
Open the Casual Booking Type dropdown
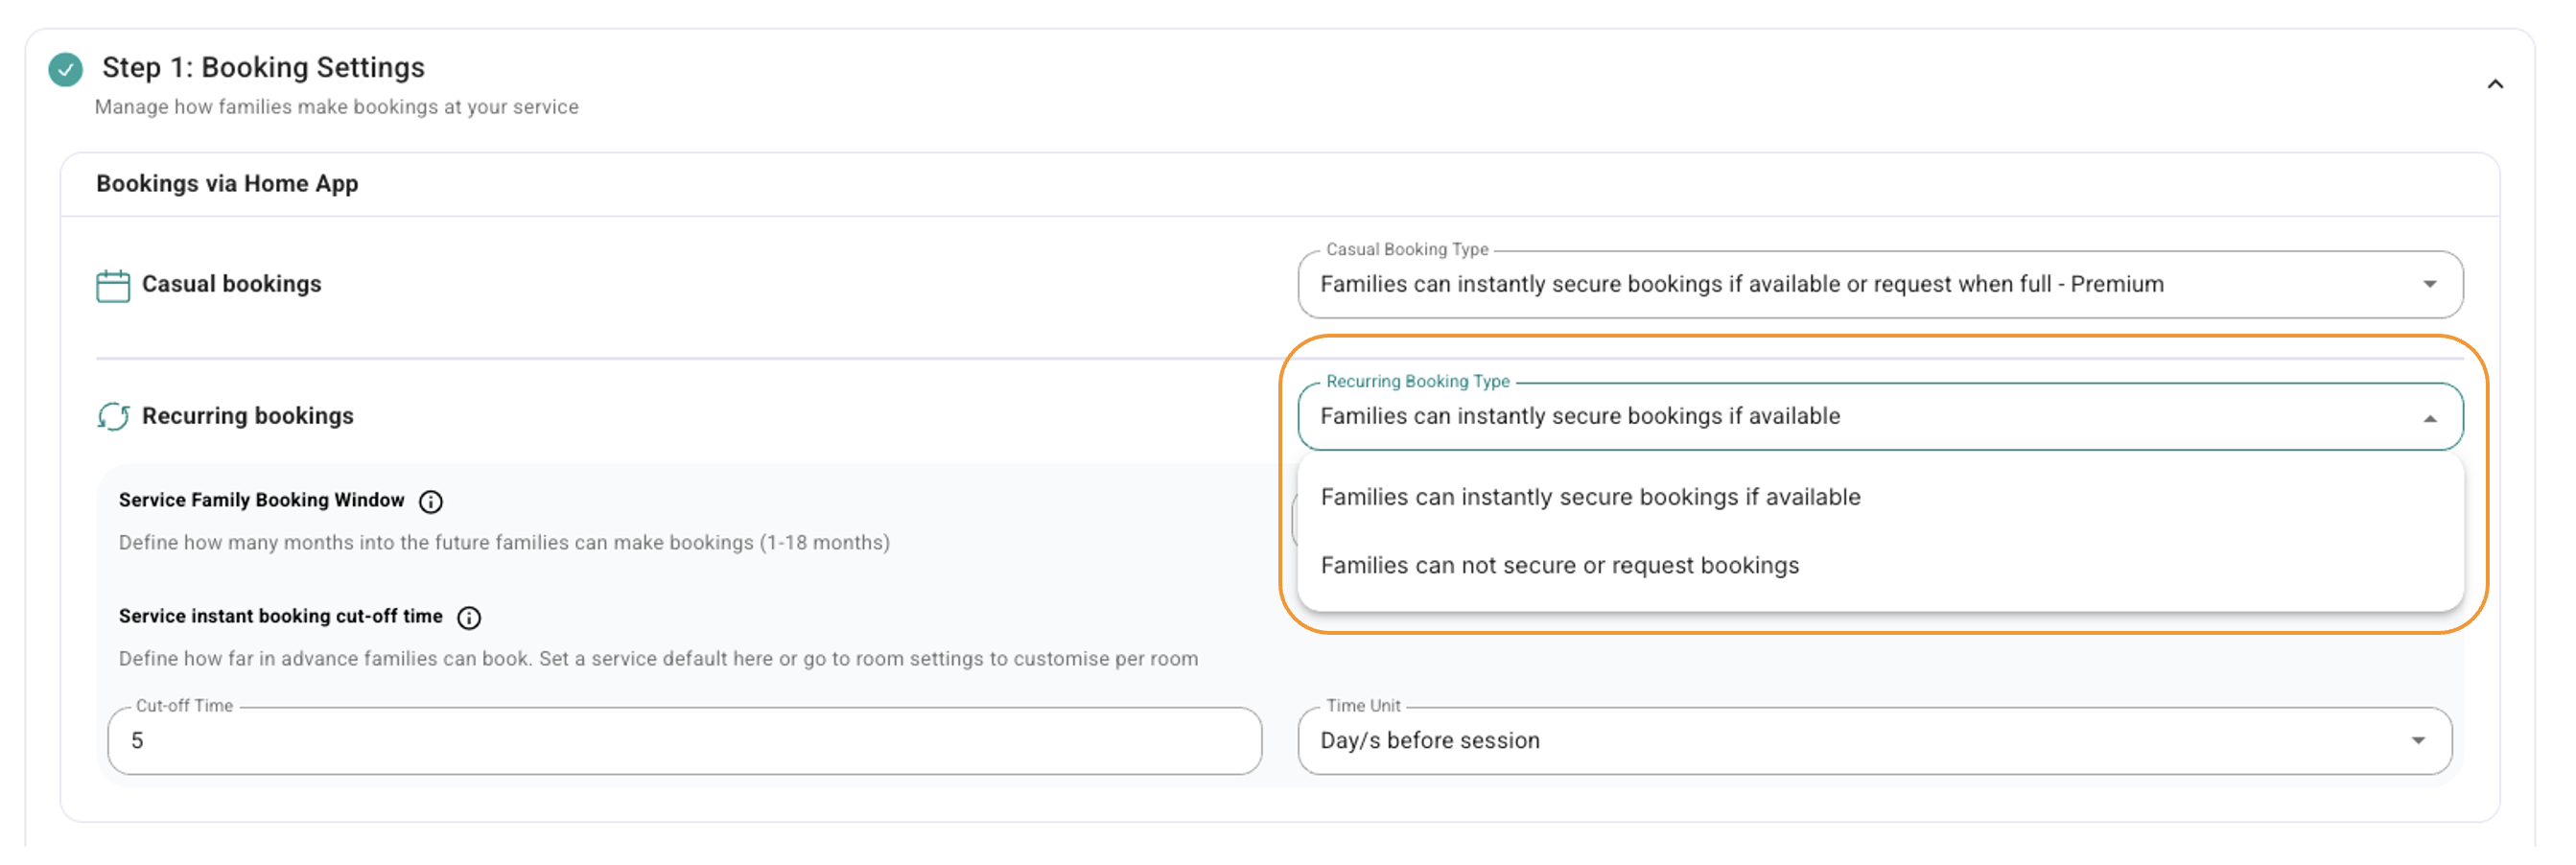point(1880,285)
